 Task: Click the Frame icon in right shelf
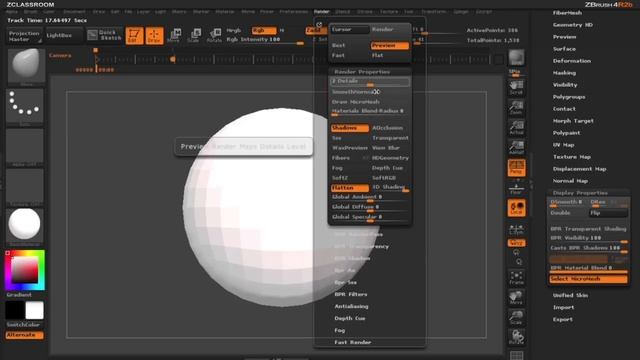click(x=516, y=278)
